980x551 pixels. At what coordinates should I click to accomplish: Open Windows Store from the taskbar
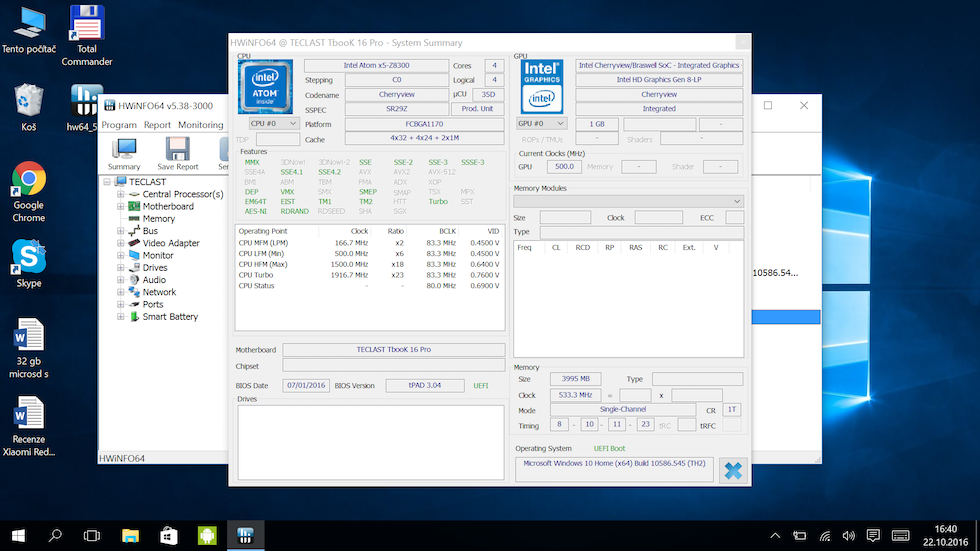click(167, 534)
